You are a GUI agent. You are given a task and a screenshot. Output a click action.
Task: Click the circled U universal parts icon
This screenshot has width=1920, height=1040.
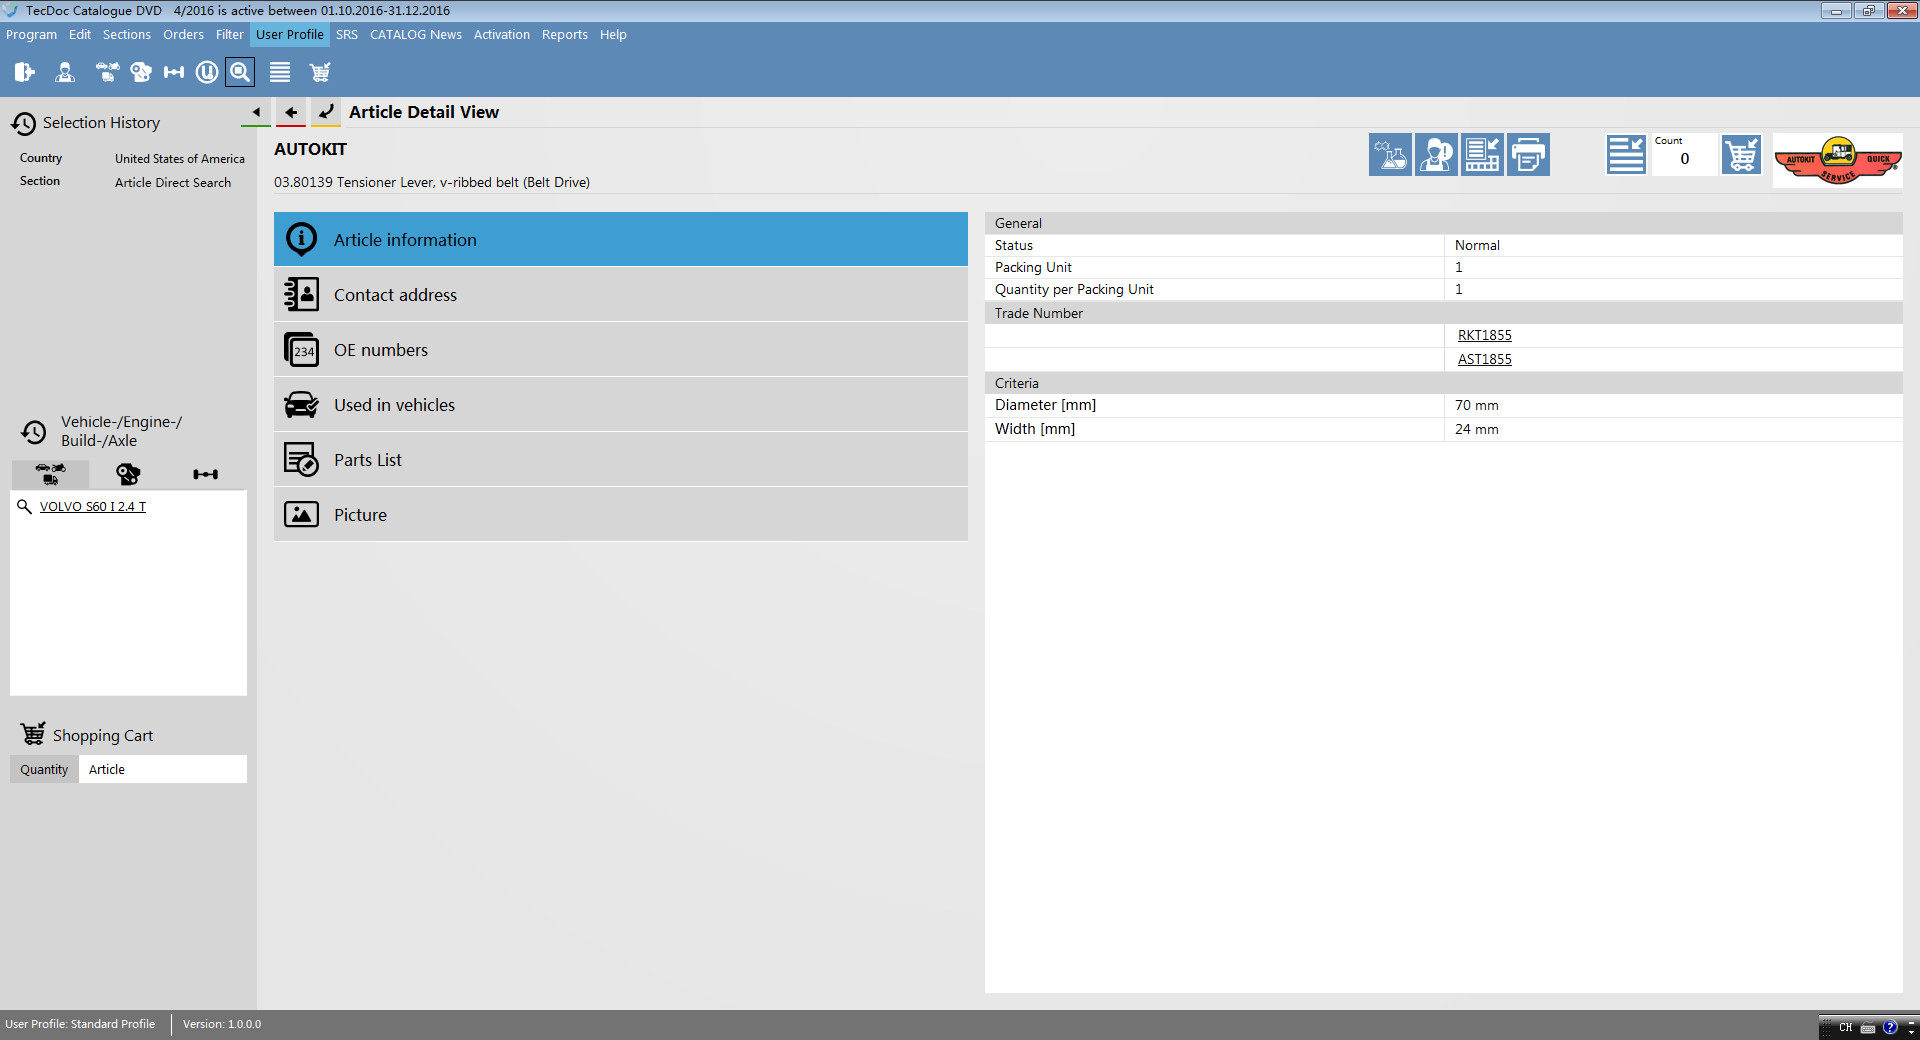pos(207,72)
